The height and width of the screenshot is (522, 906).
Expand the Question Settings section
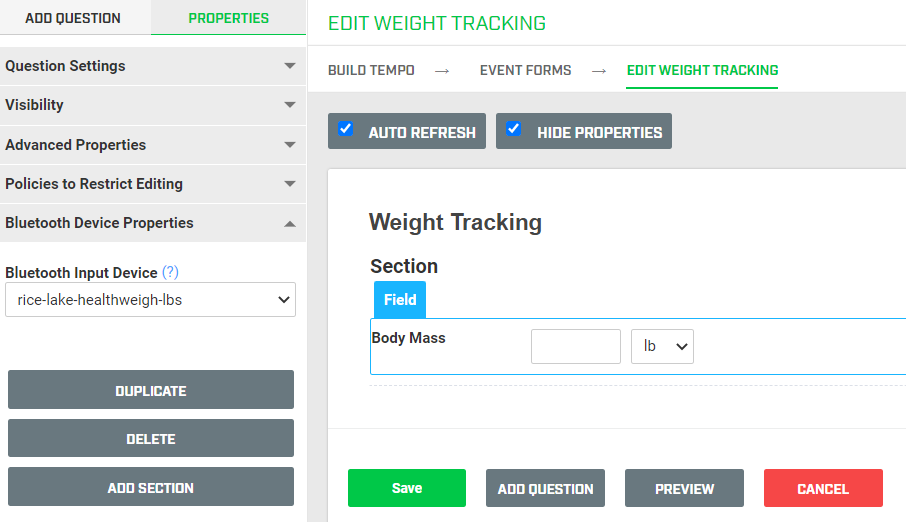point(152,66)
